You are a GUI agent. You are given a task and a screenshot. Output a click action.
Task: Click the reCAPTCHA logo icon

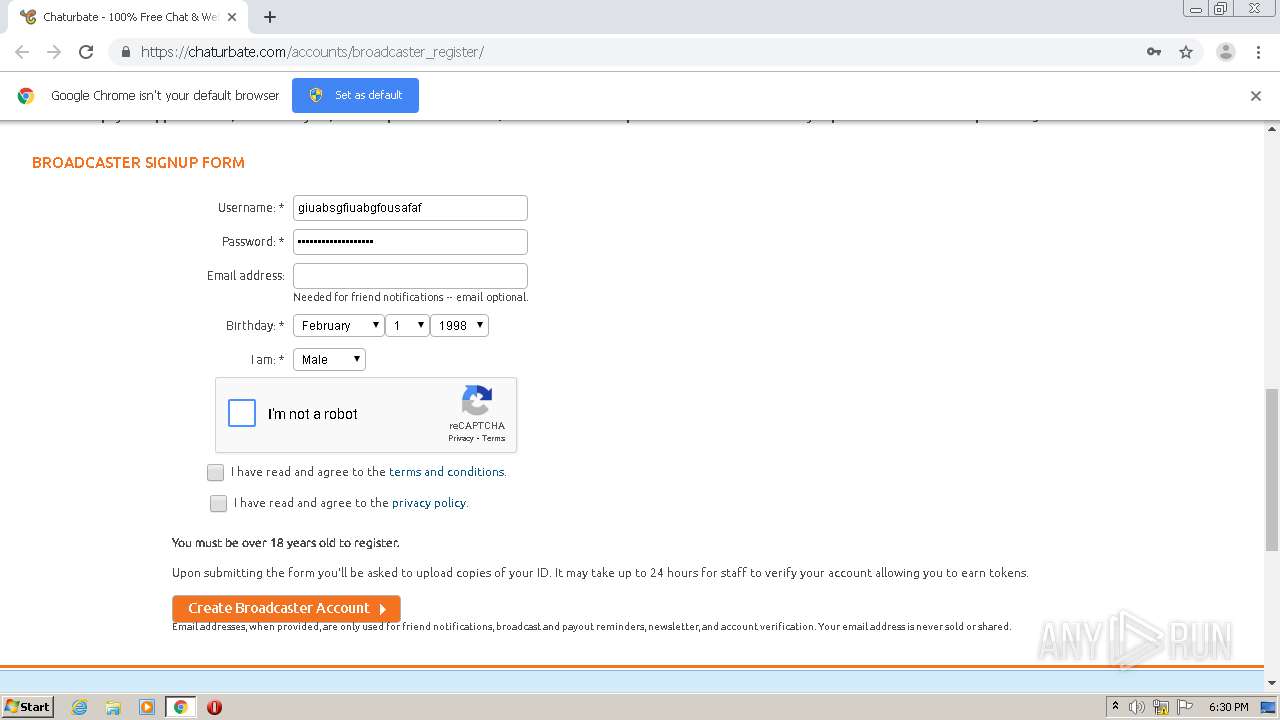pos(477,401)
